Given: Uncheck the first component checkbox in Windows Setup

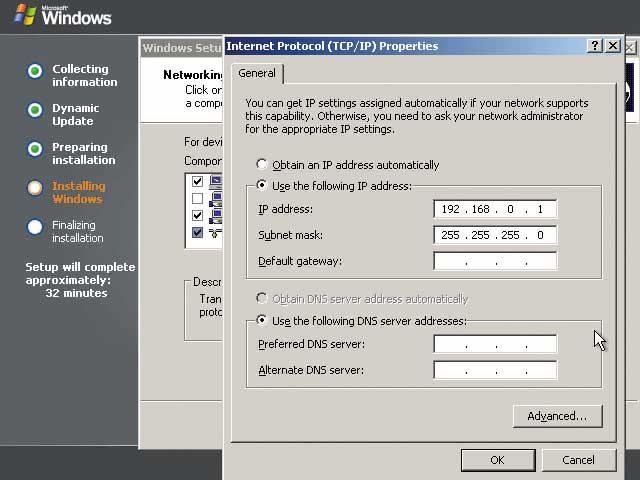Looking at the screenshot, I should pos(198,181).
